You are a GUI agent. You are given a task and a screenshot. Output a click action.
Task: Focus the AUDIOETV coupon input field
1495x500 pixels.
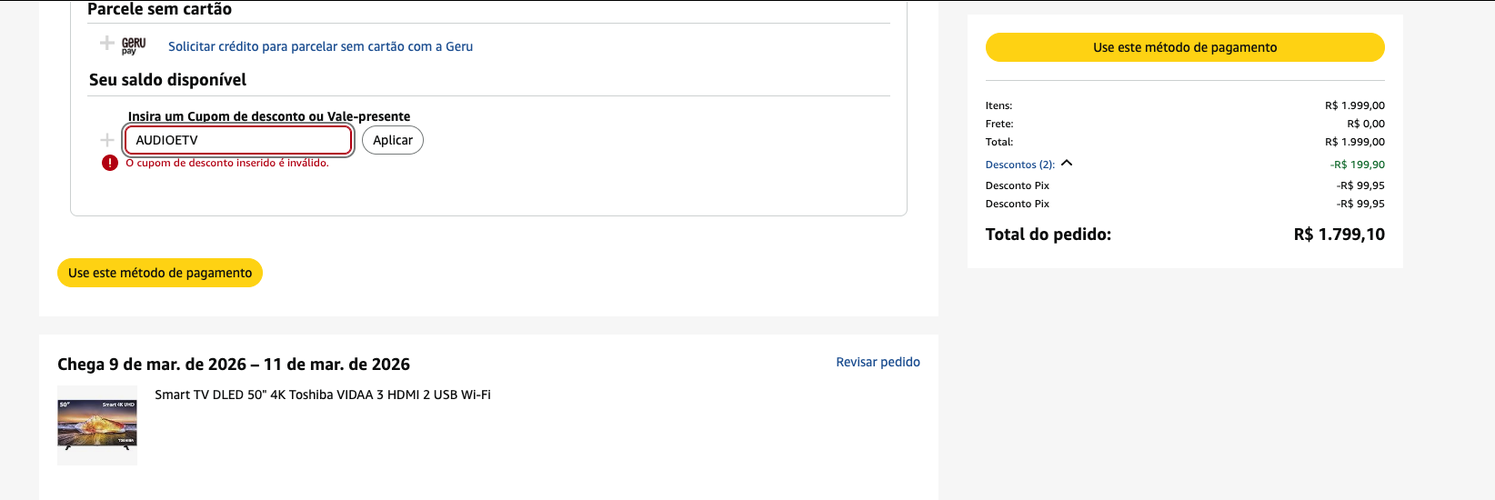pos(238,140)
